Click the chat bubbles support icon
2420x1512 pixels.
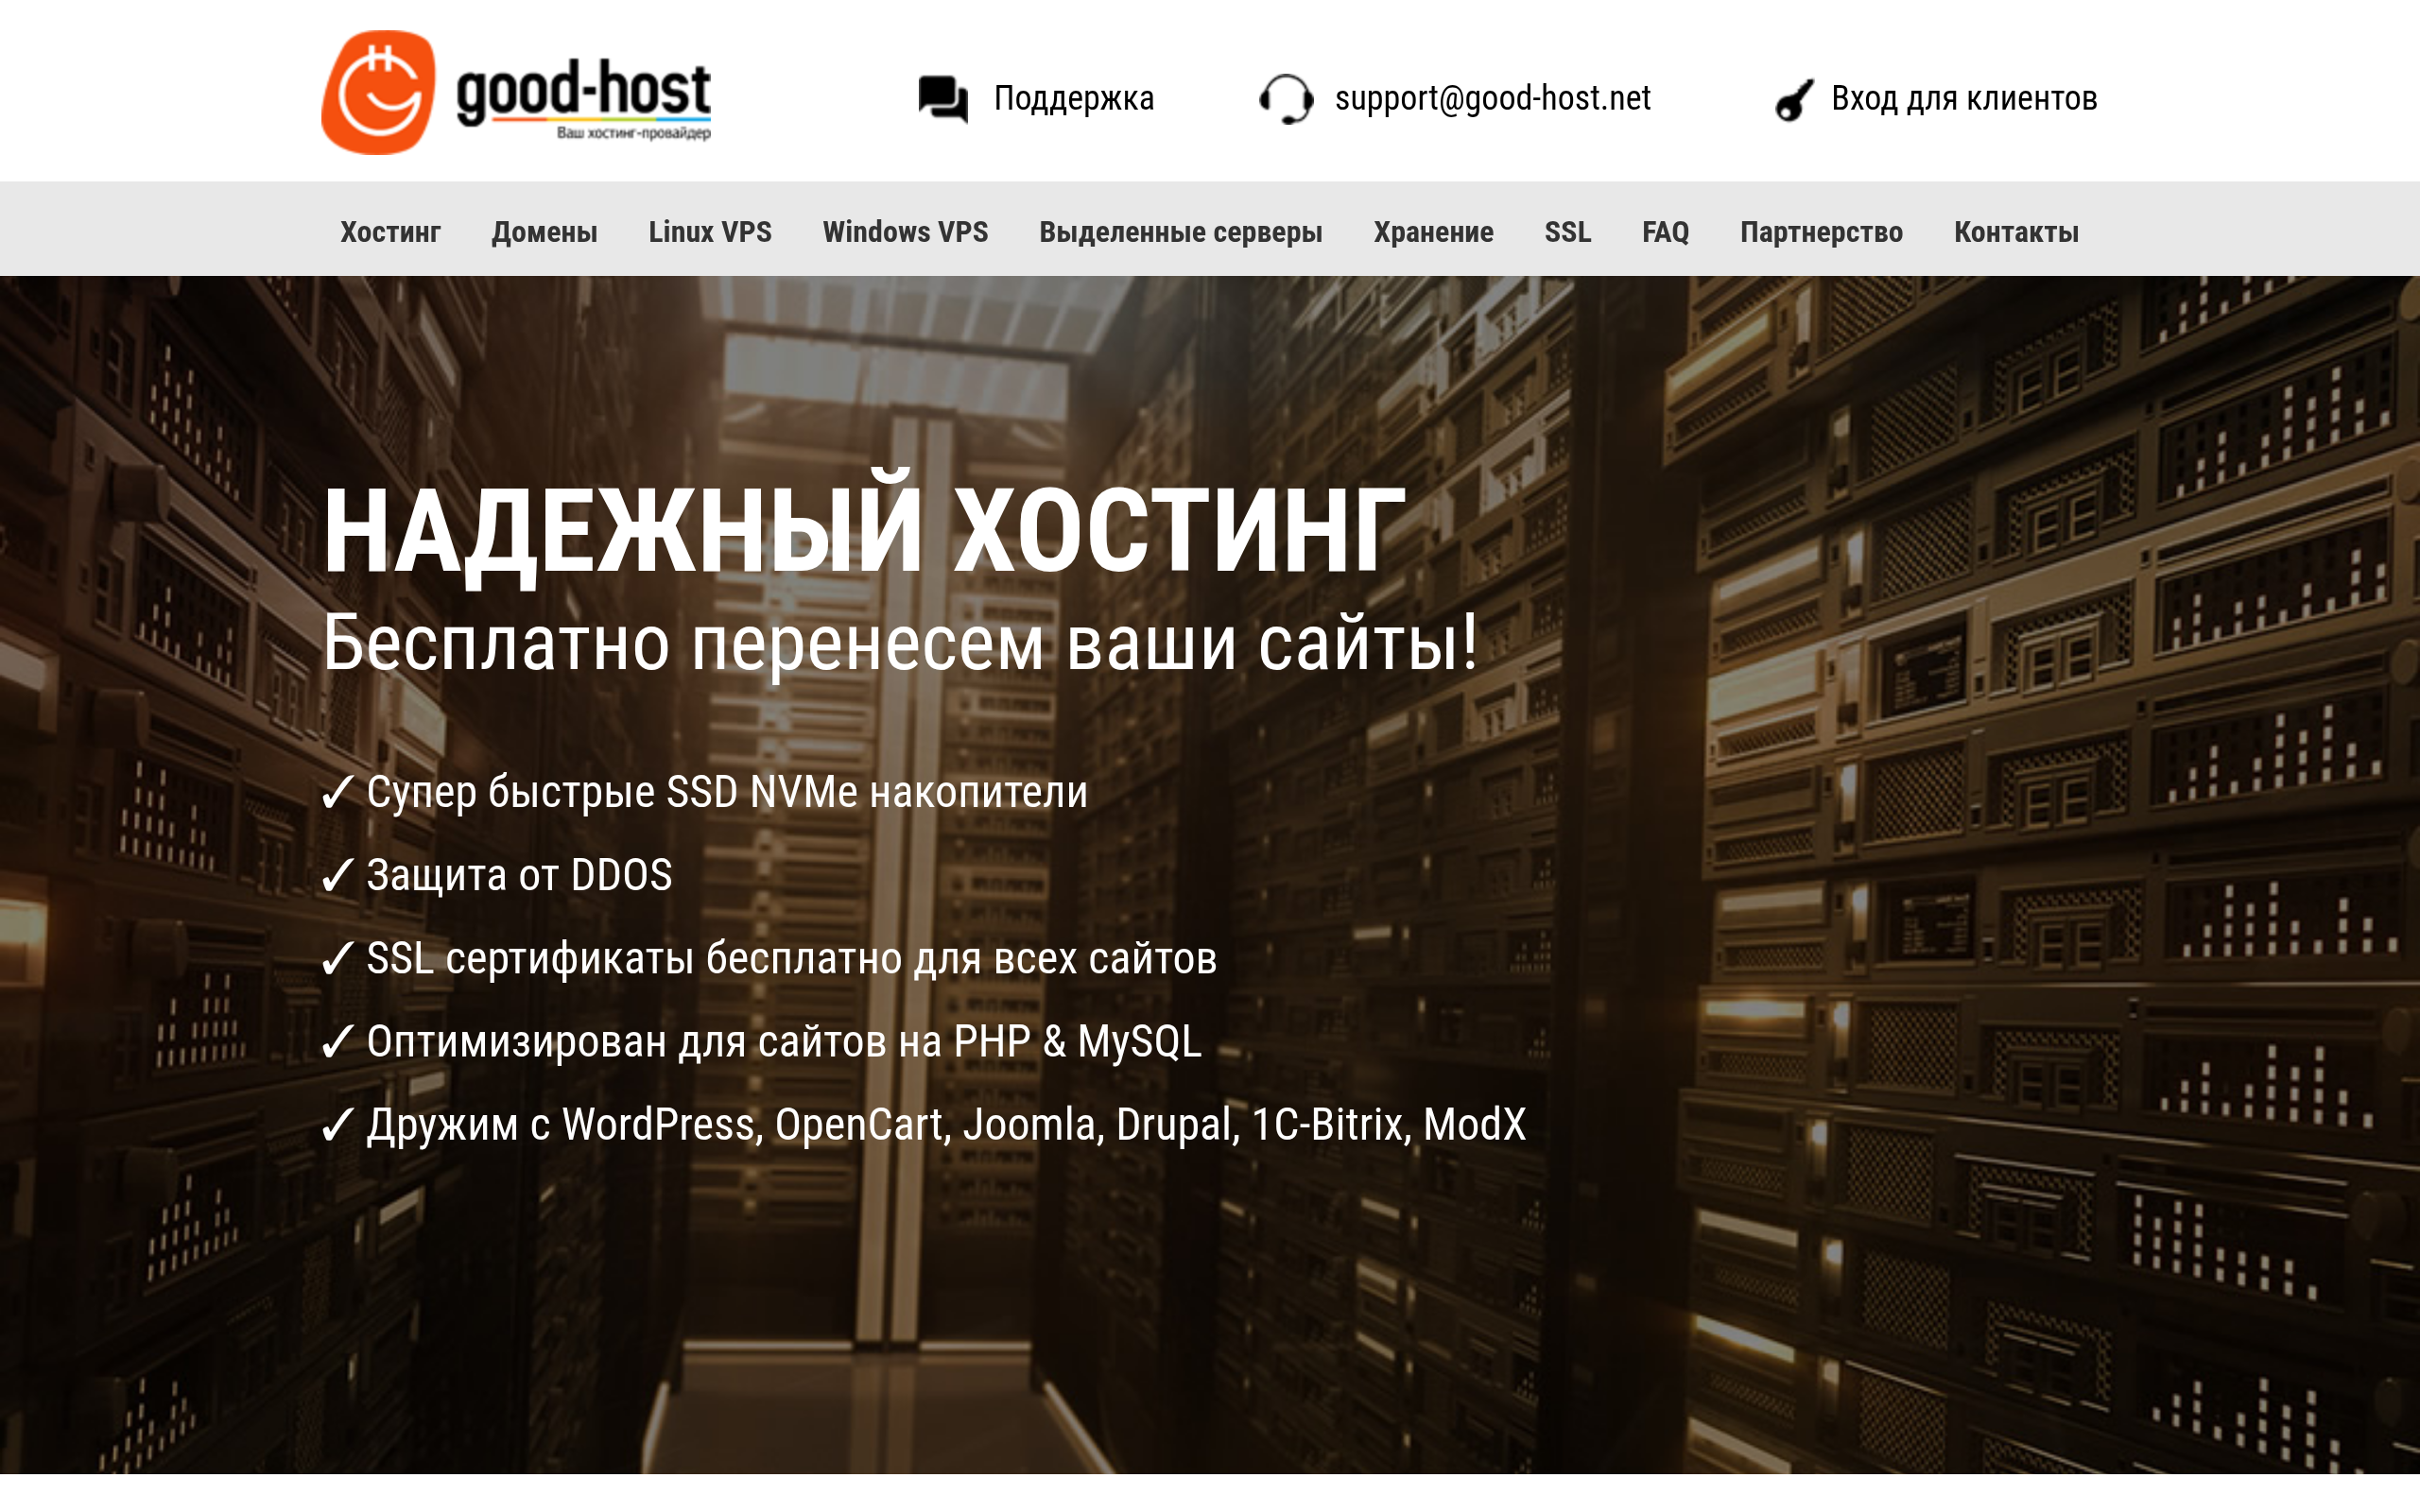point(943,99)
